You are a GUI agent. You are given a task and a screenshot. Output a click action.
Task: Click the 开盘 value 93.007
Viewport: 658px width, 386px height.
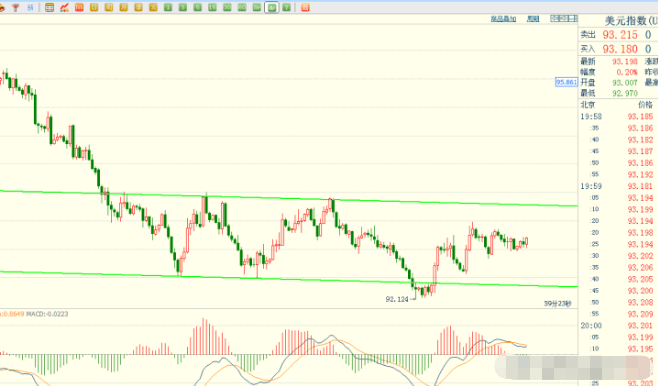point(624,83)
